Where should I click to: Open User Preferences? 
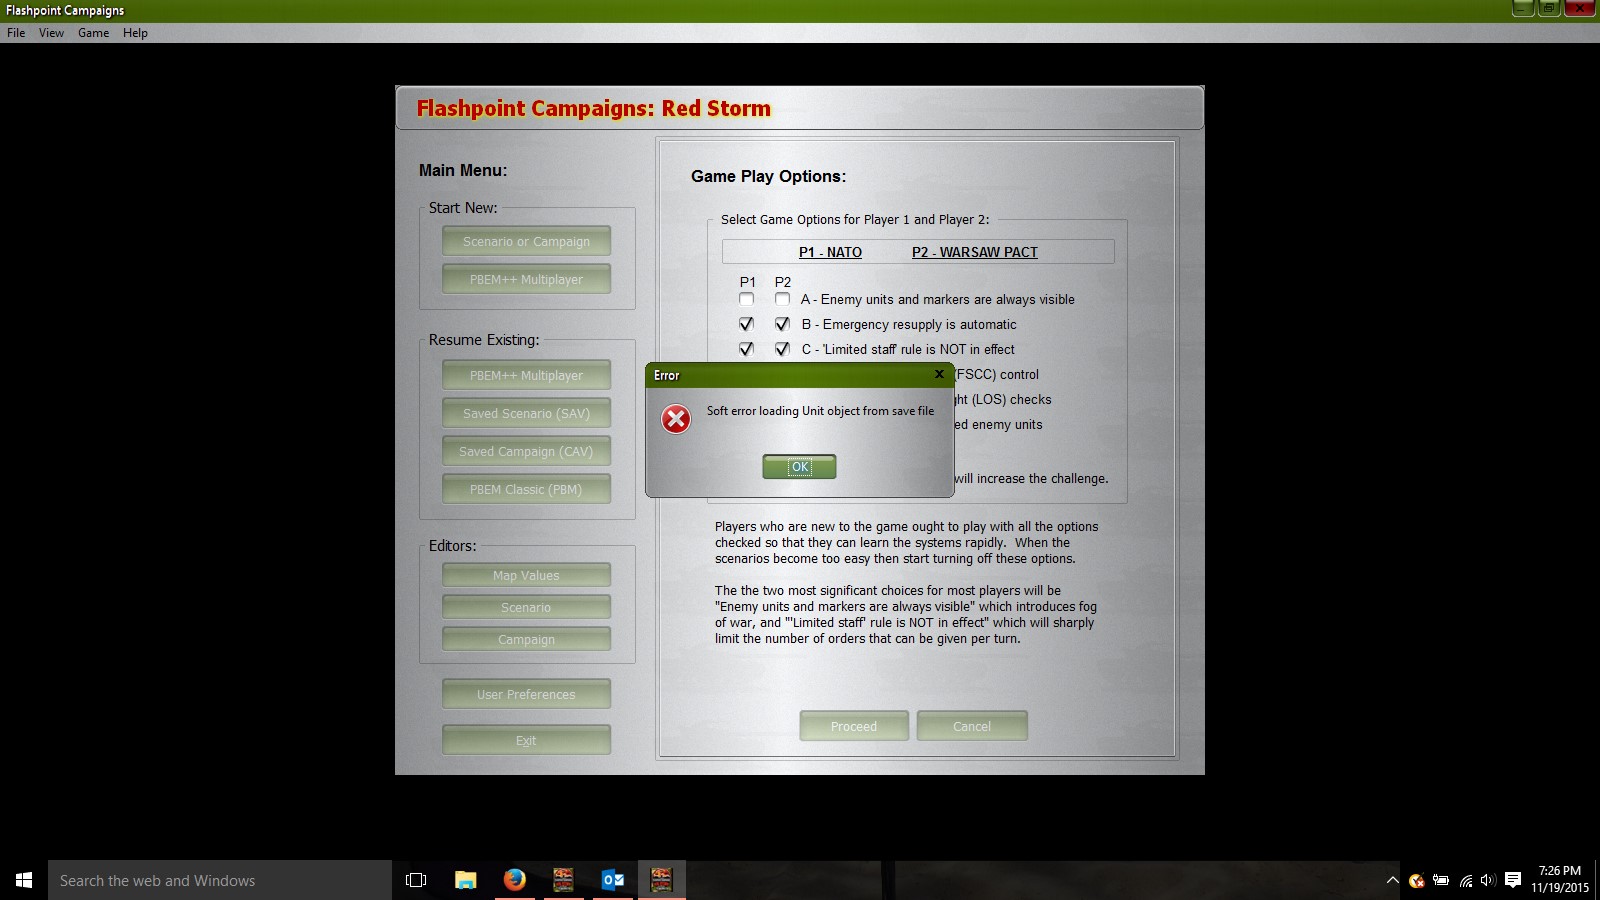point(526,694)
